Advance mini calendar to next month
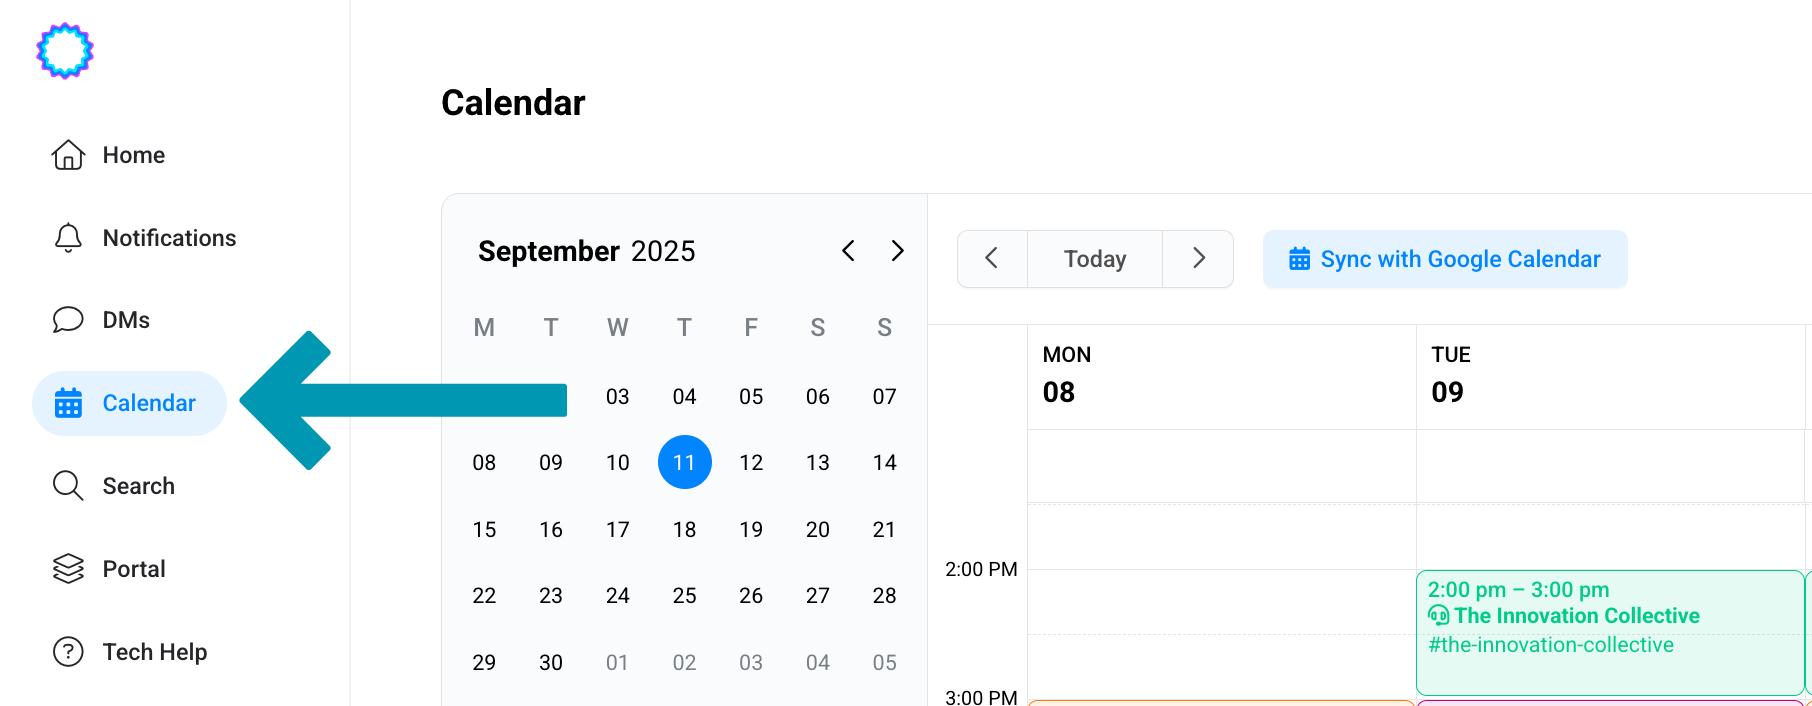Viewport: 1812px width, 706px height. click(897, 251)
